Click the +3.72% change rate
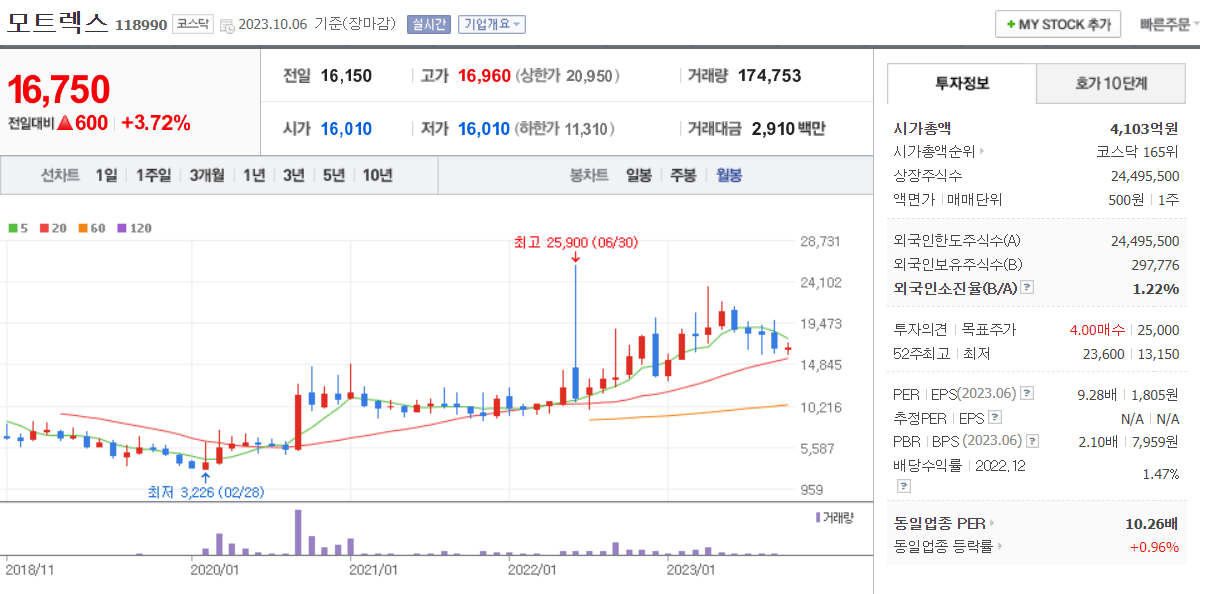 point(156,123)
